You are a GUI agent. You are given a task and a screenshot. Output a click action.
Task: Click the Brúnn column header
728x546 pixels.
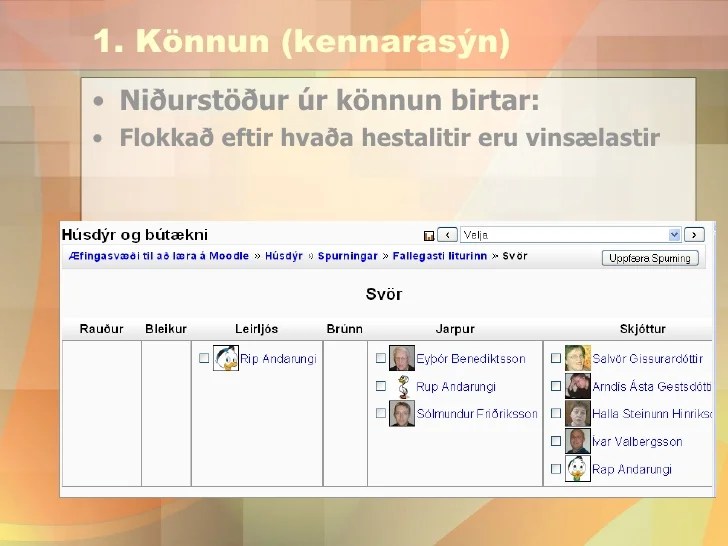point(344,329)
